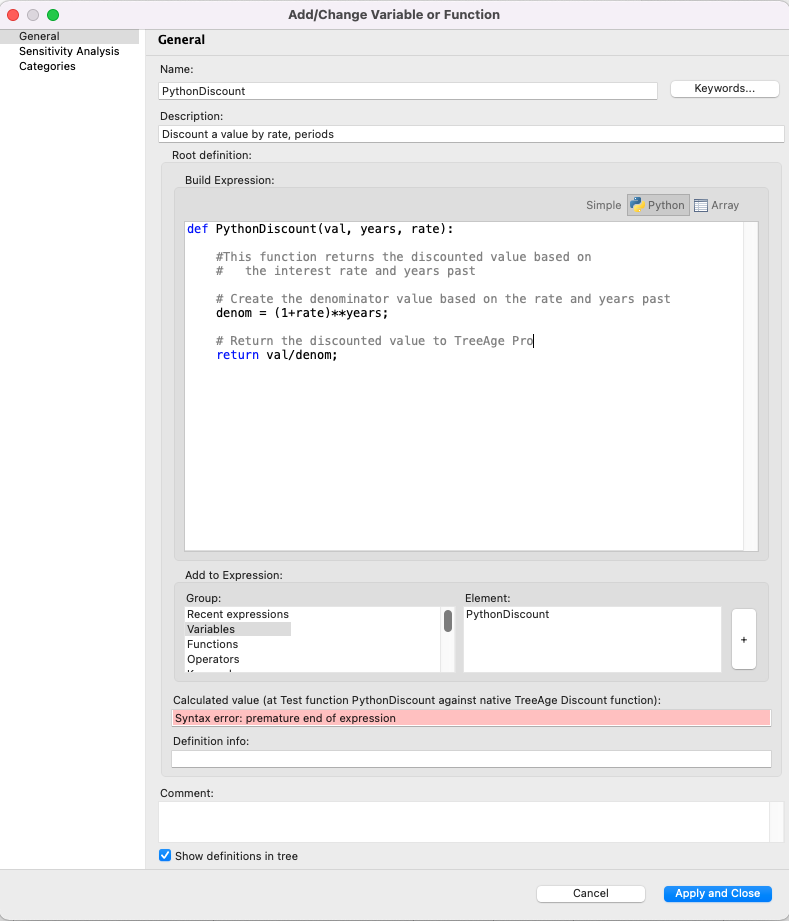
Task: Select Functions in Group list
Action: click(x=213, y=644)
